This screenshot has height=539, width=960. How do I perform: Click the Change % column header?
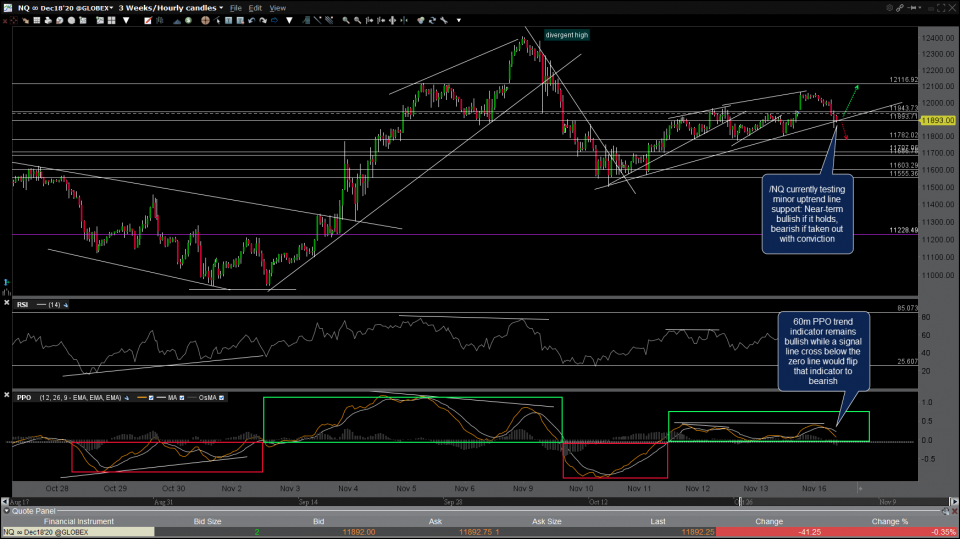890,521
